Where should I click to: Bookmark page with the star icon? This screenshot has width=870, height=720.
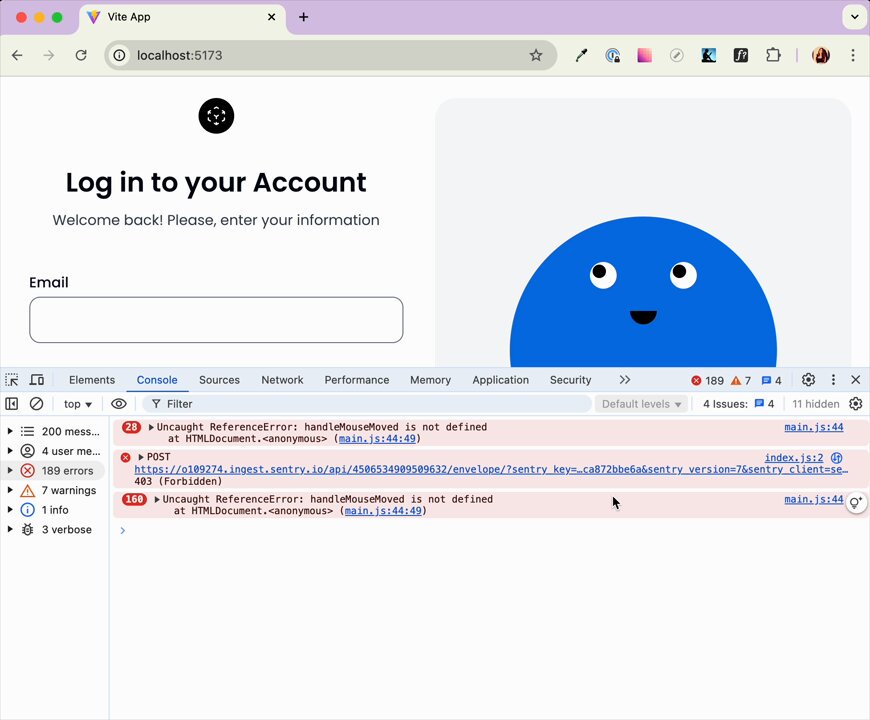point(535,55)
